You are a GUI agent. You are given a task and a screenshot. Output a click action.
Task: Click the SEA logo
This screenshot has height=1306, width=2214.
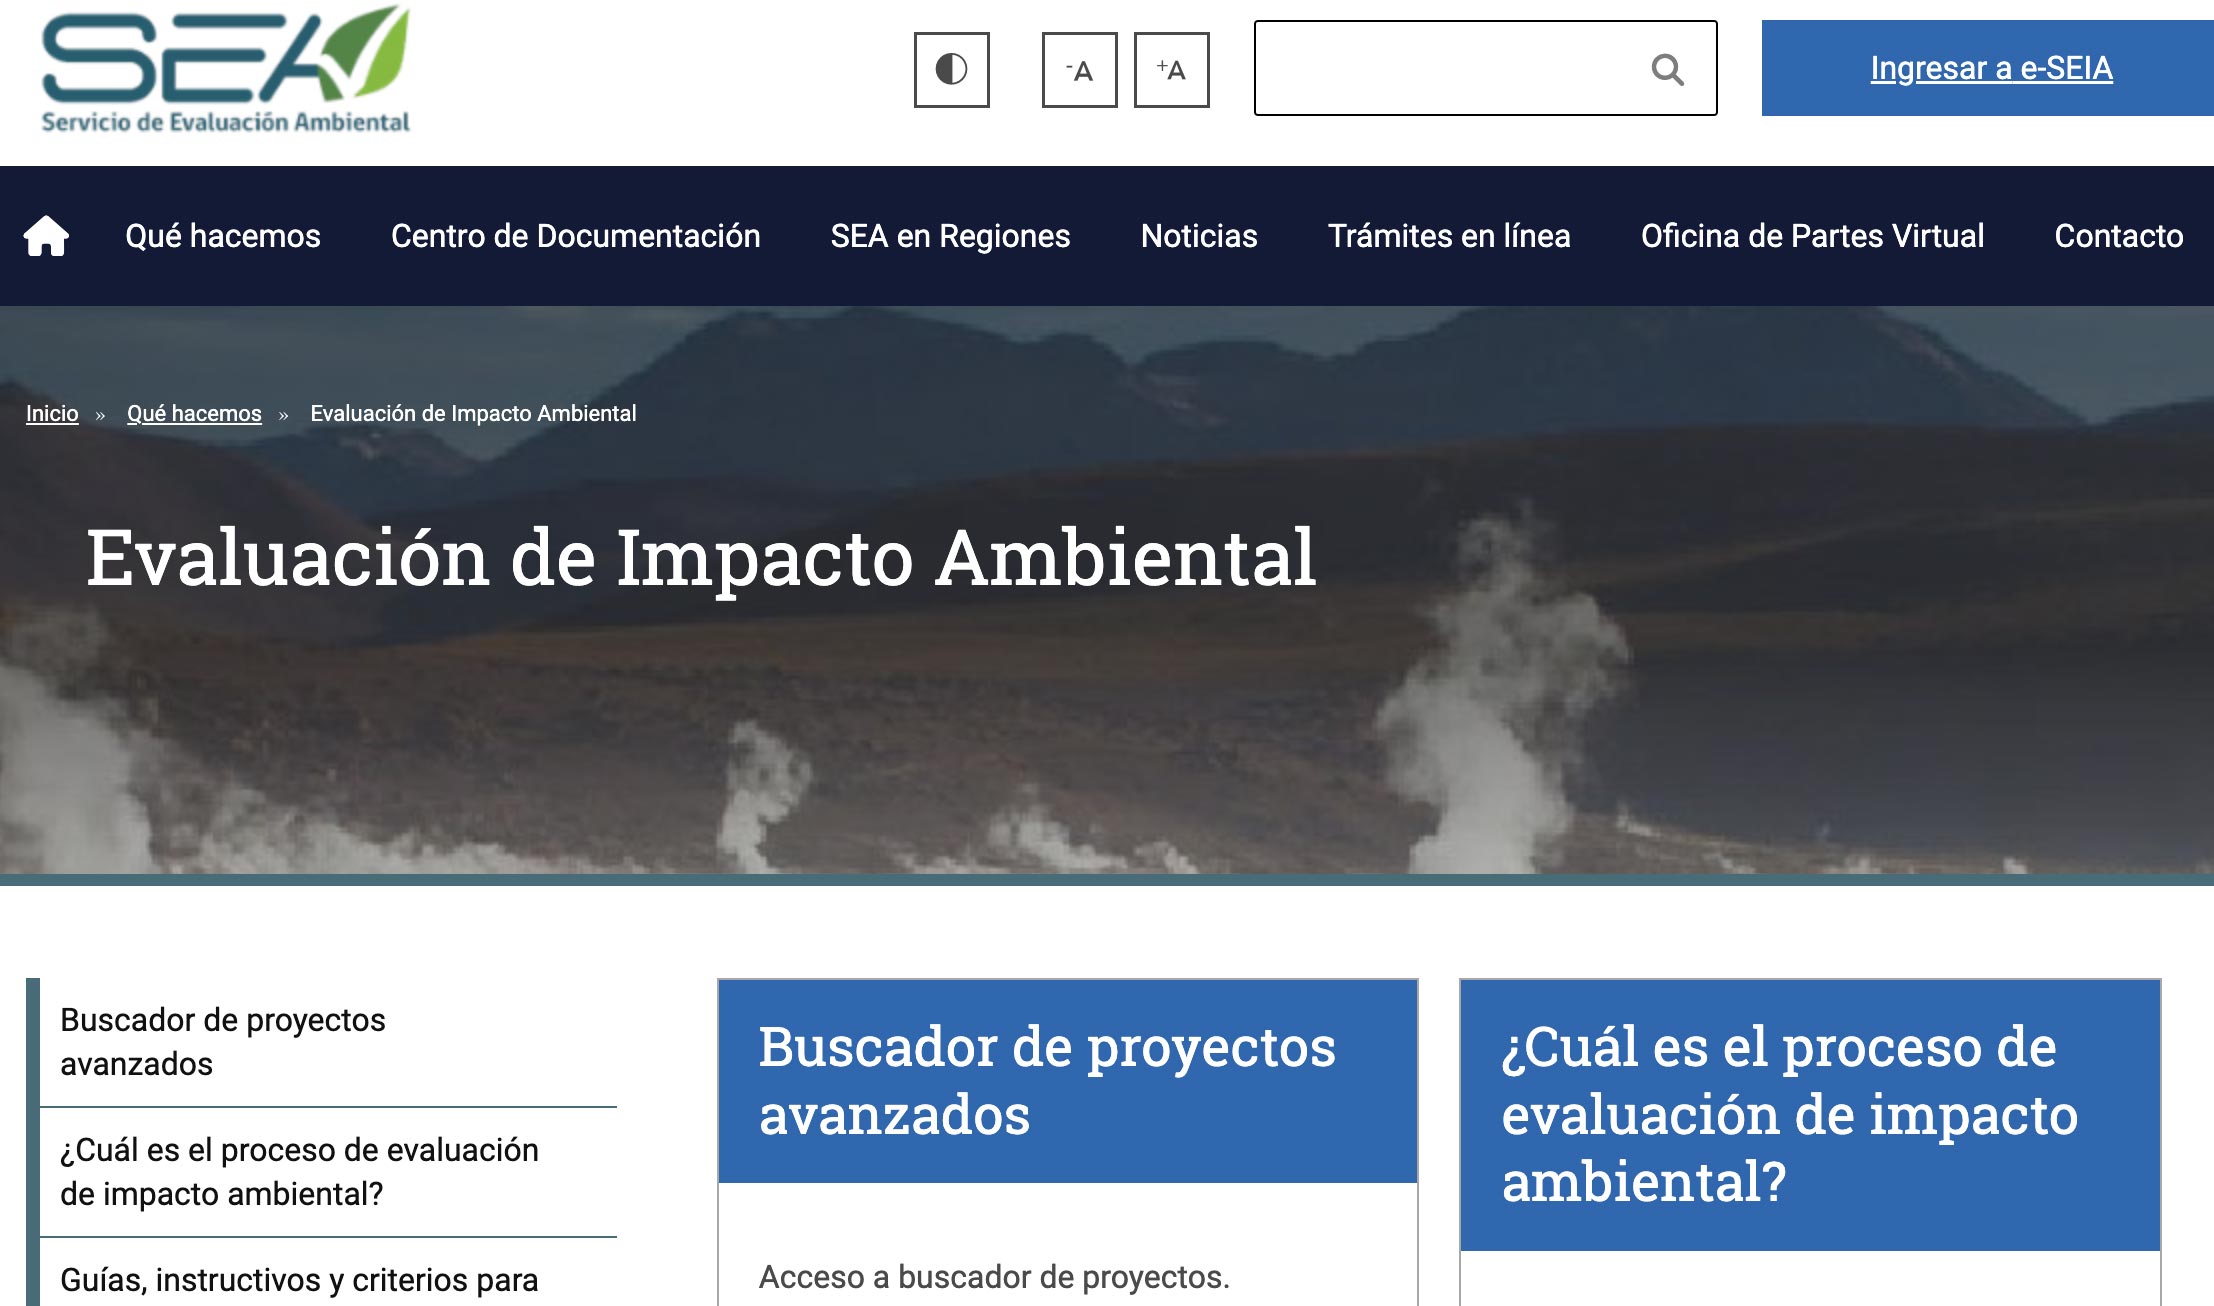click(226, 70)
